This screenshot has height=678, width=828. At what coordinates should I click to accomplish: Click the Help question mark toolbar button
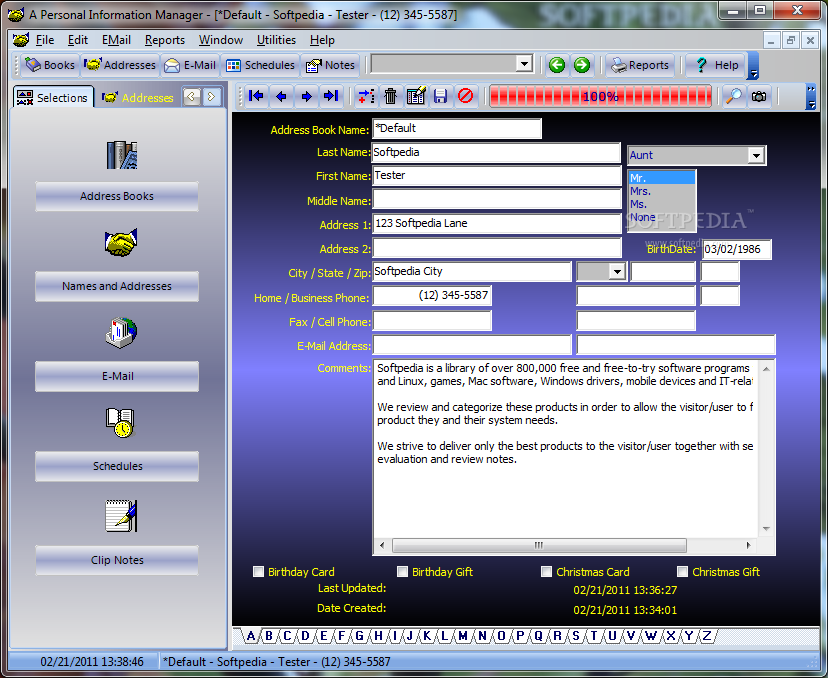(716, 65)
